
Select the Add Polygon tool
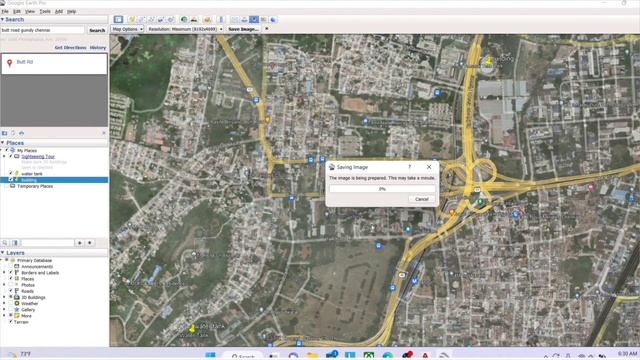141,19
